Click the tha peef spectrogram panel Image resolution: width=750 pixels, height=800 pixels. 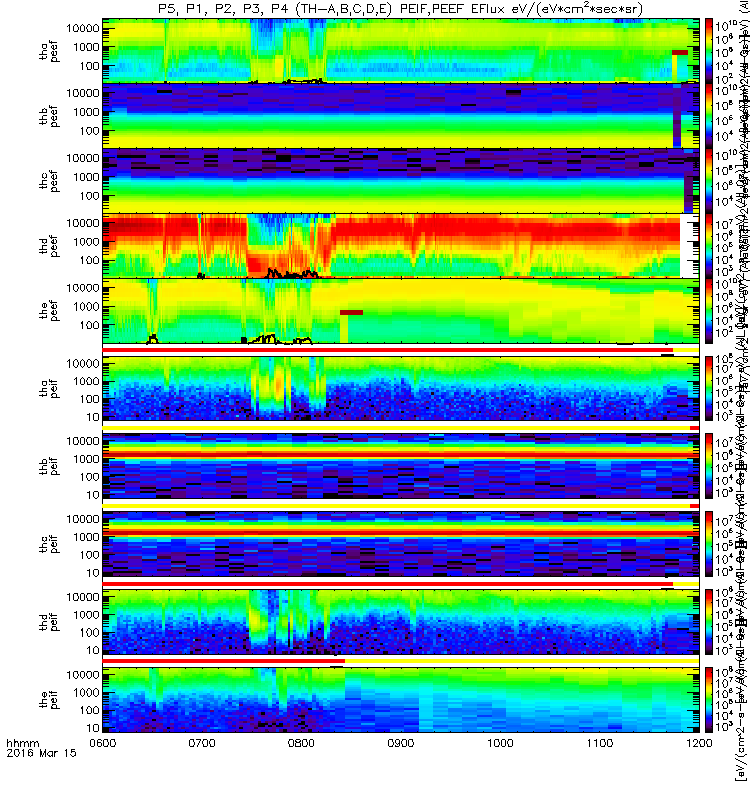pos(401,51)
